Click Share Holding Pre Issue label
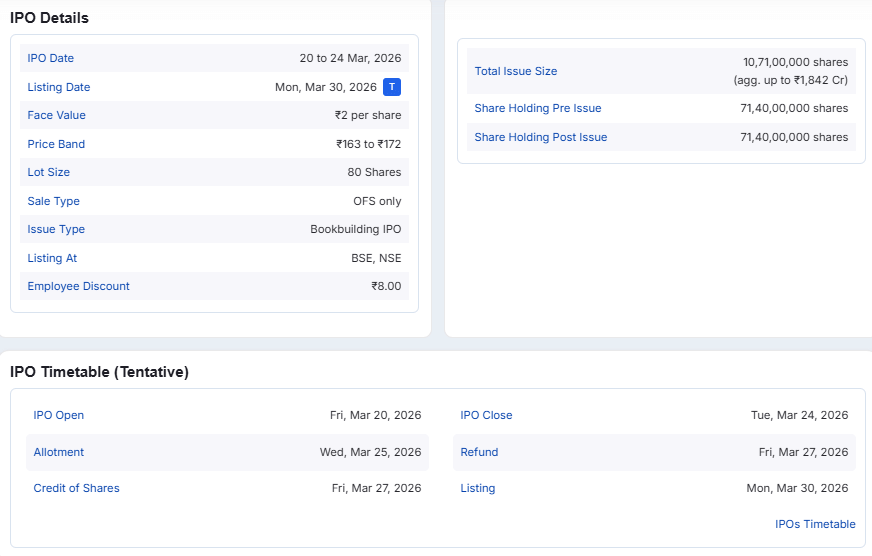Screen dimensions: 872x556 pos(538,108)
